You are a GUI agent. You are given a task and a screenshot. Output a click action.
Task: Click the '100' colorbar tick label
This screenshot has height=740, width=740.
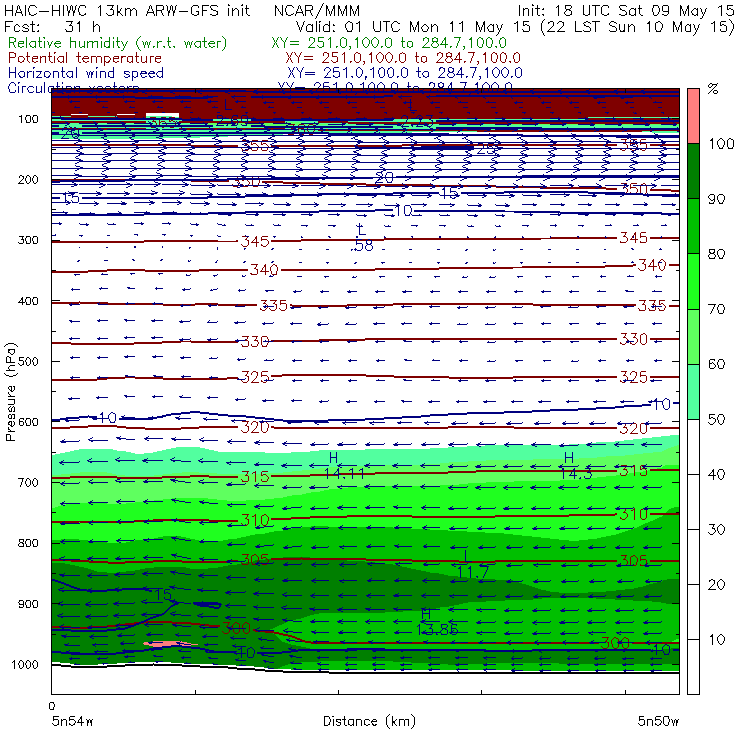(722, 144)
